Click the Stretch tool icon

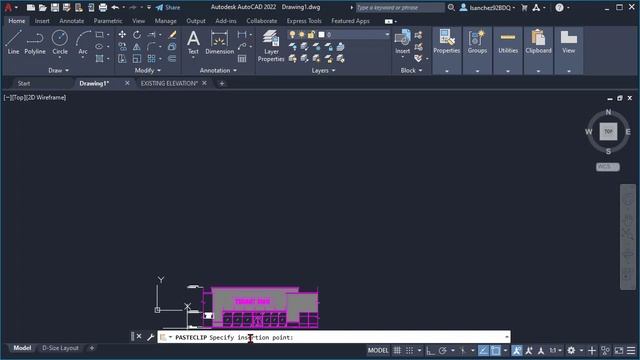coord(122,58)
